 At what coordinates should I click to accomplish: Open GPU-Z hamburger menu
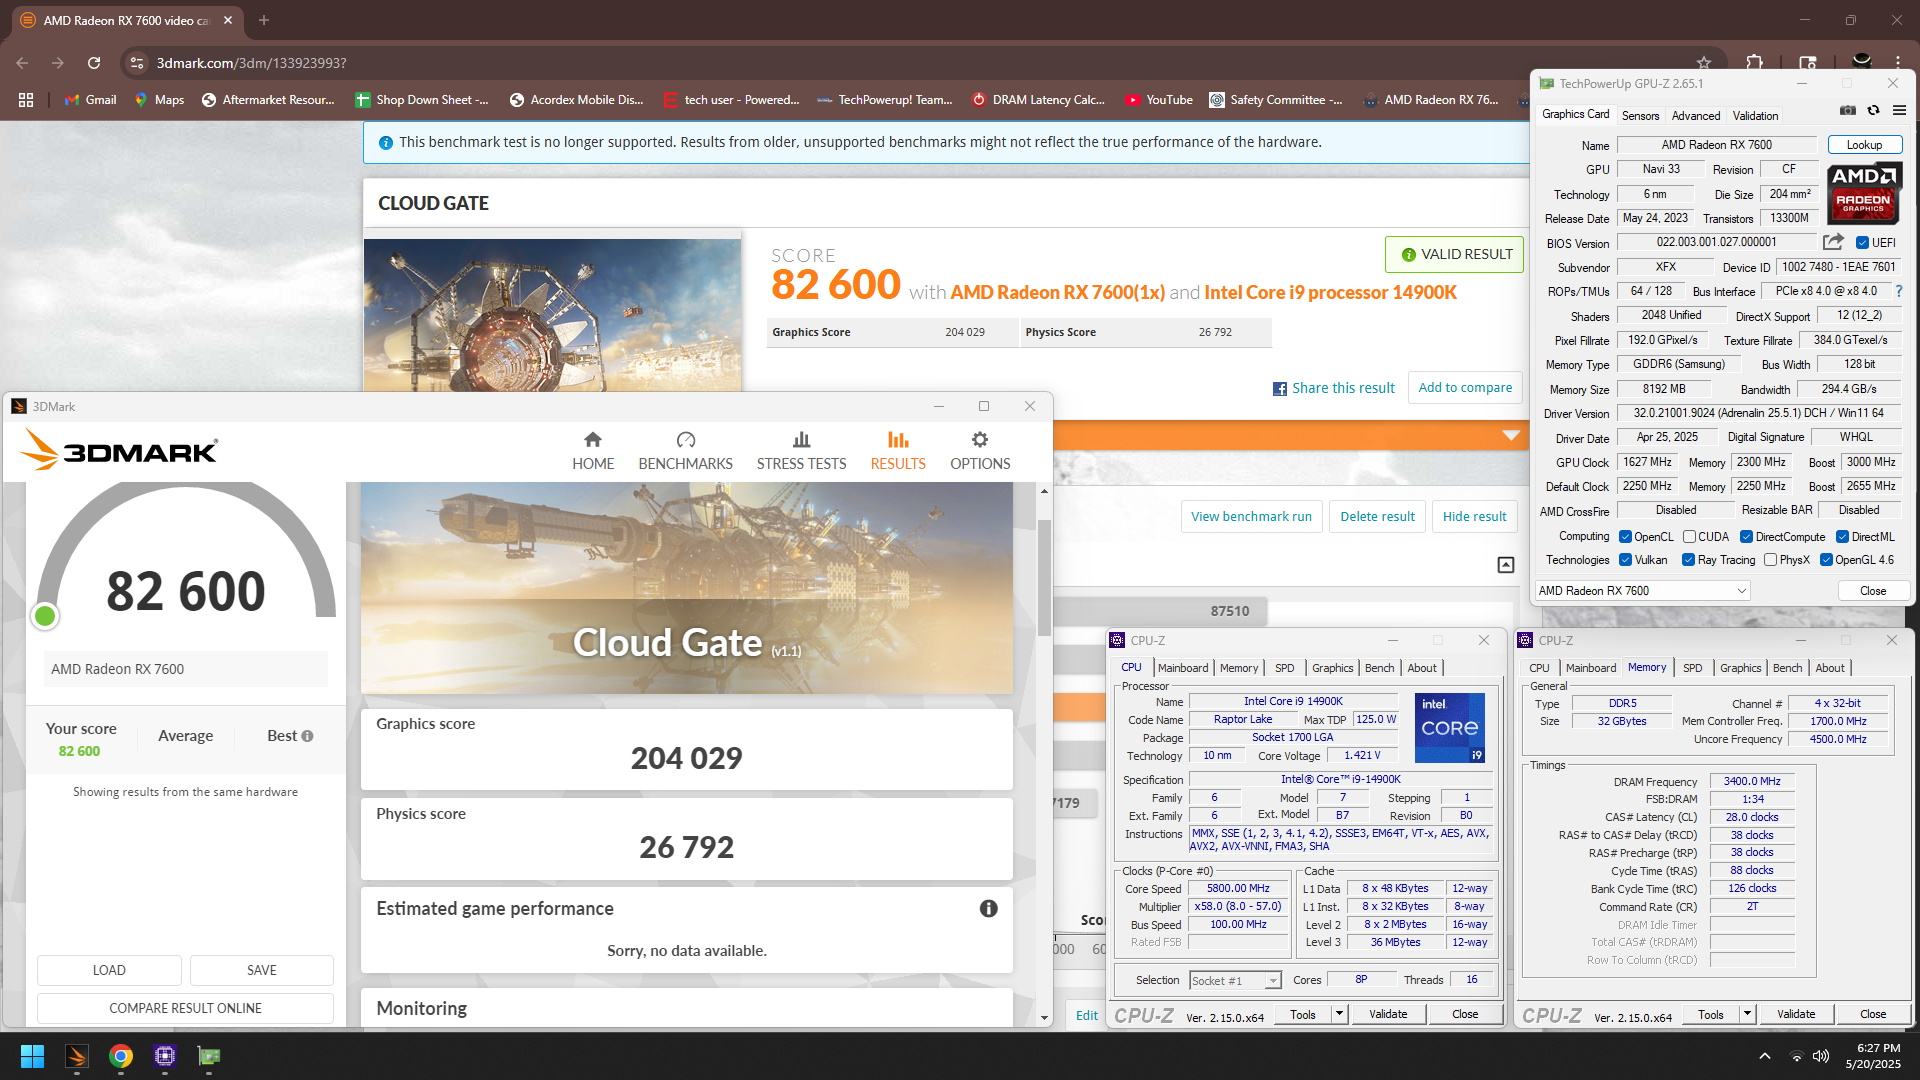pyautogui.click(x=1899, y=111)
